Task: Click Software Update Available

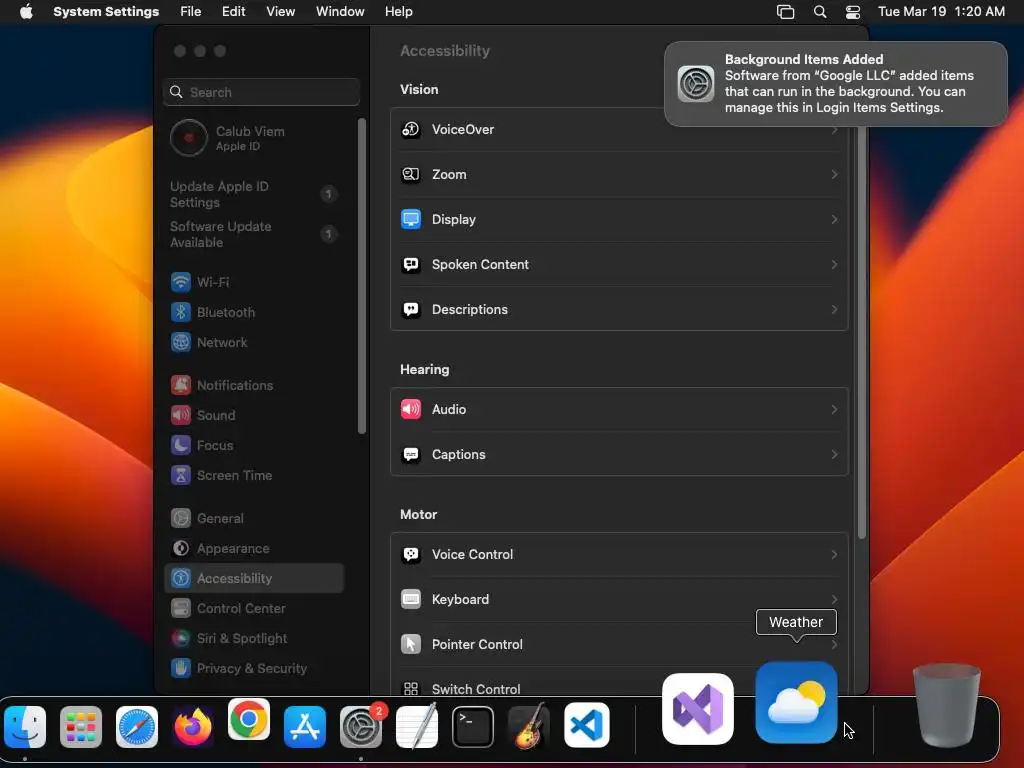Action: 253,234
